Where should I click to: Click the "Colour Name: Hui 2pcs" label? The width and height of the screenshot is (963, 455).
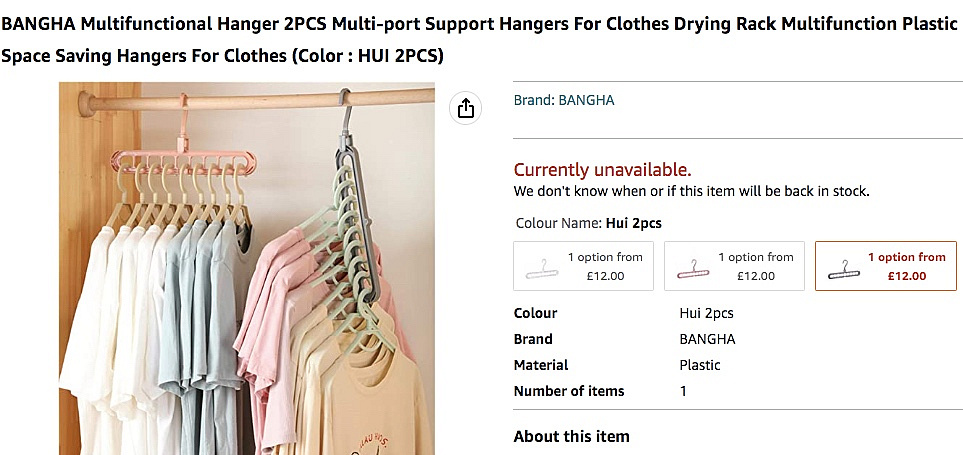[x=588, y=223]
